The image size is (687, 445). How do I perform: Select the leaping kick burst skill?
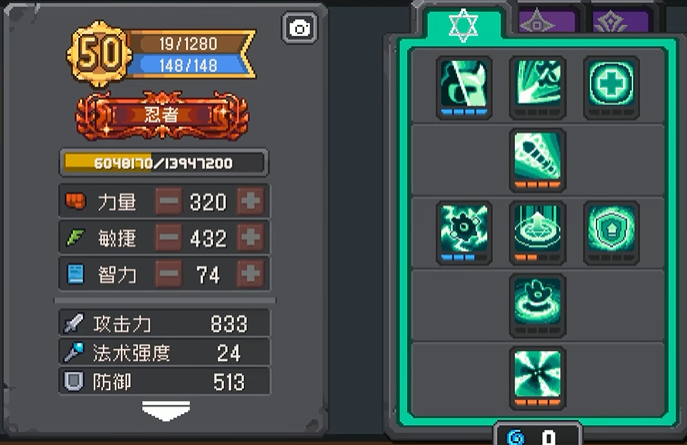pyautogui.click(x=538, y=87)
